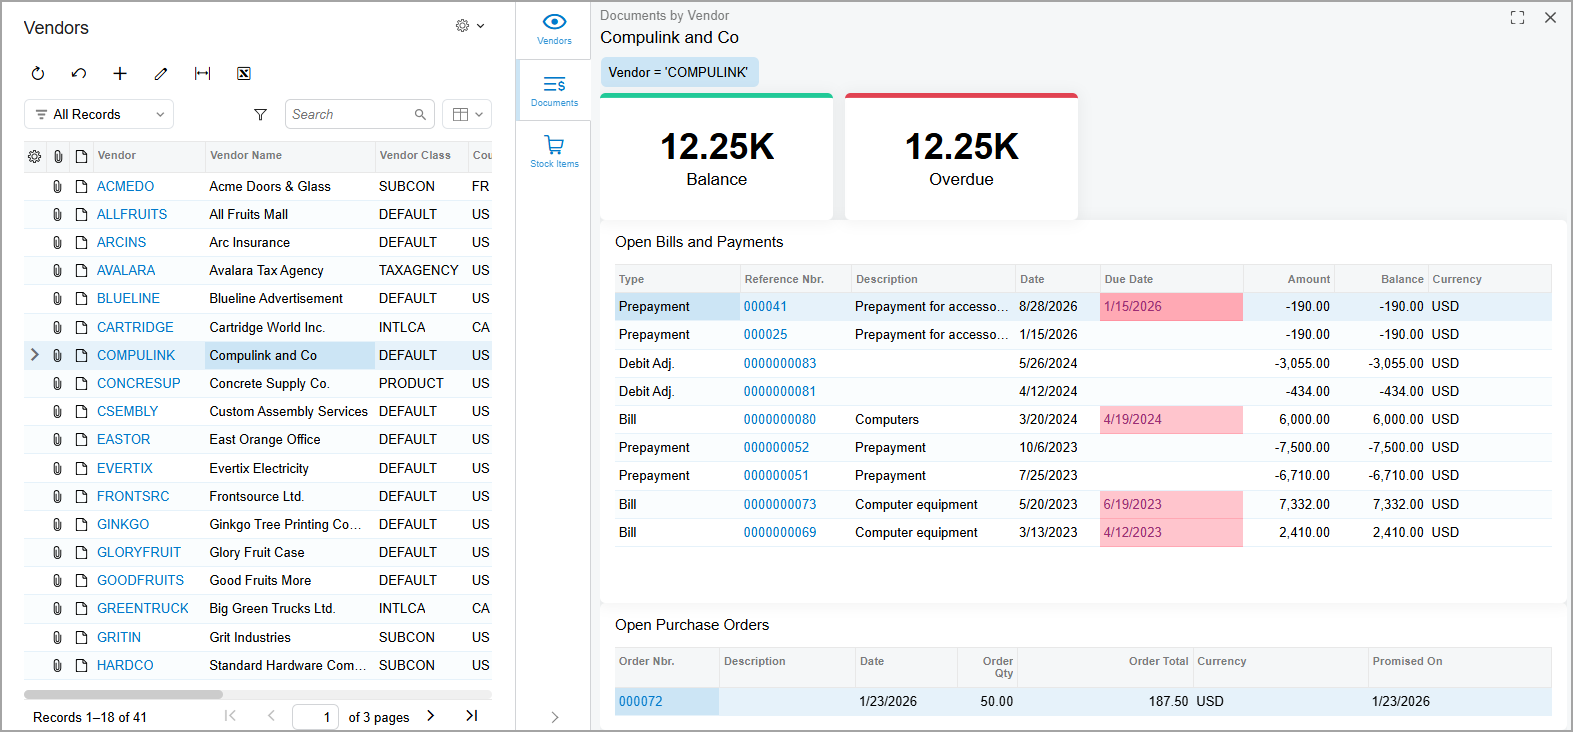The width and height of the screenshot is (1573, 732).
Task: Click the pencil edit icon
Action: [161, 73]
